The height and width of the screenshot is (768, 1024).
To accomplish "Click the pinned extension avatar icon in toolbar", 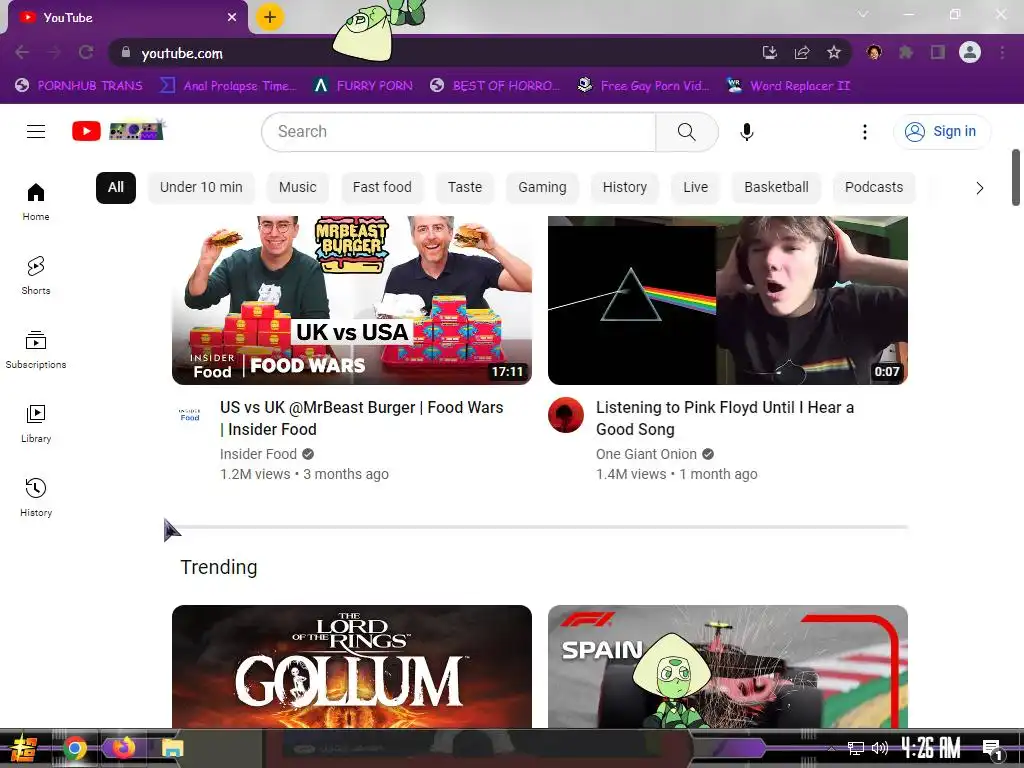I will (x=874, y=52).
